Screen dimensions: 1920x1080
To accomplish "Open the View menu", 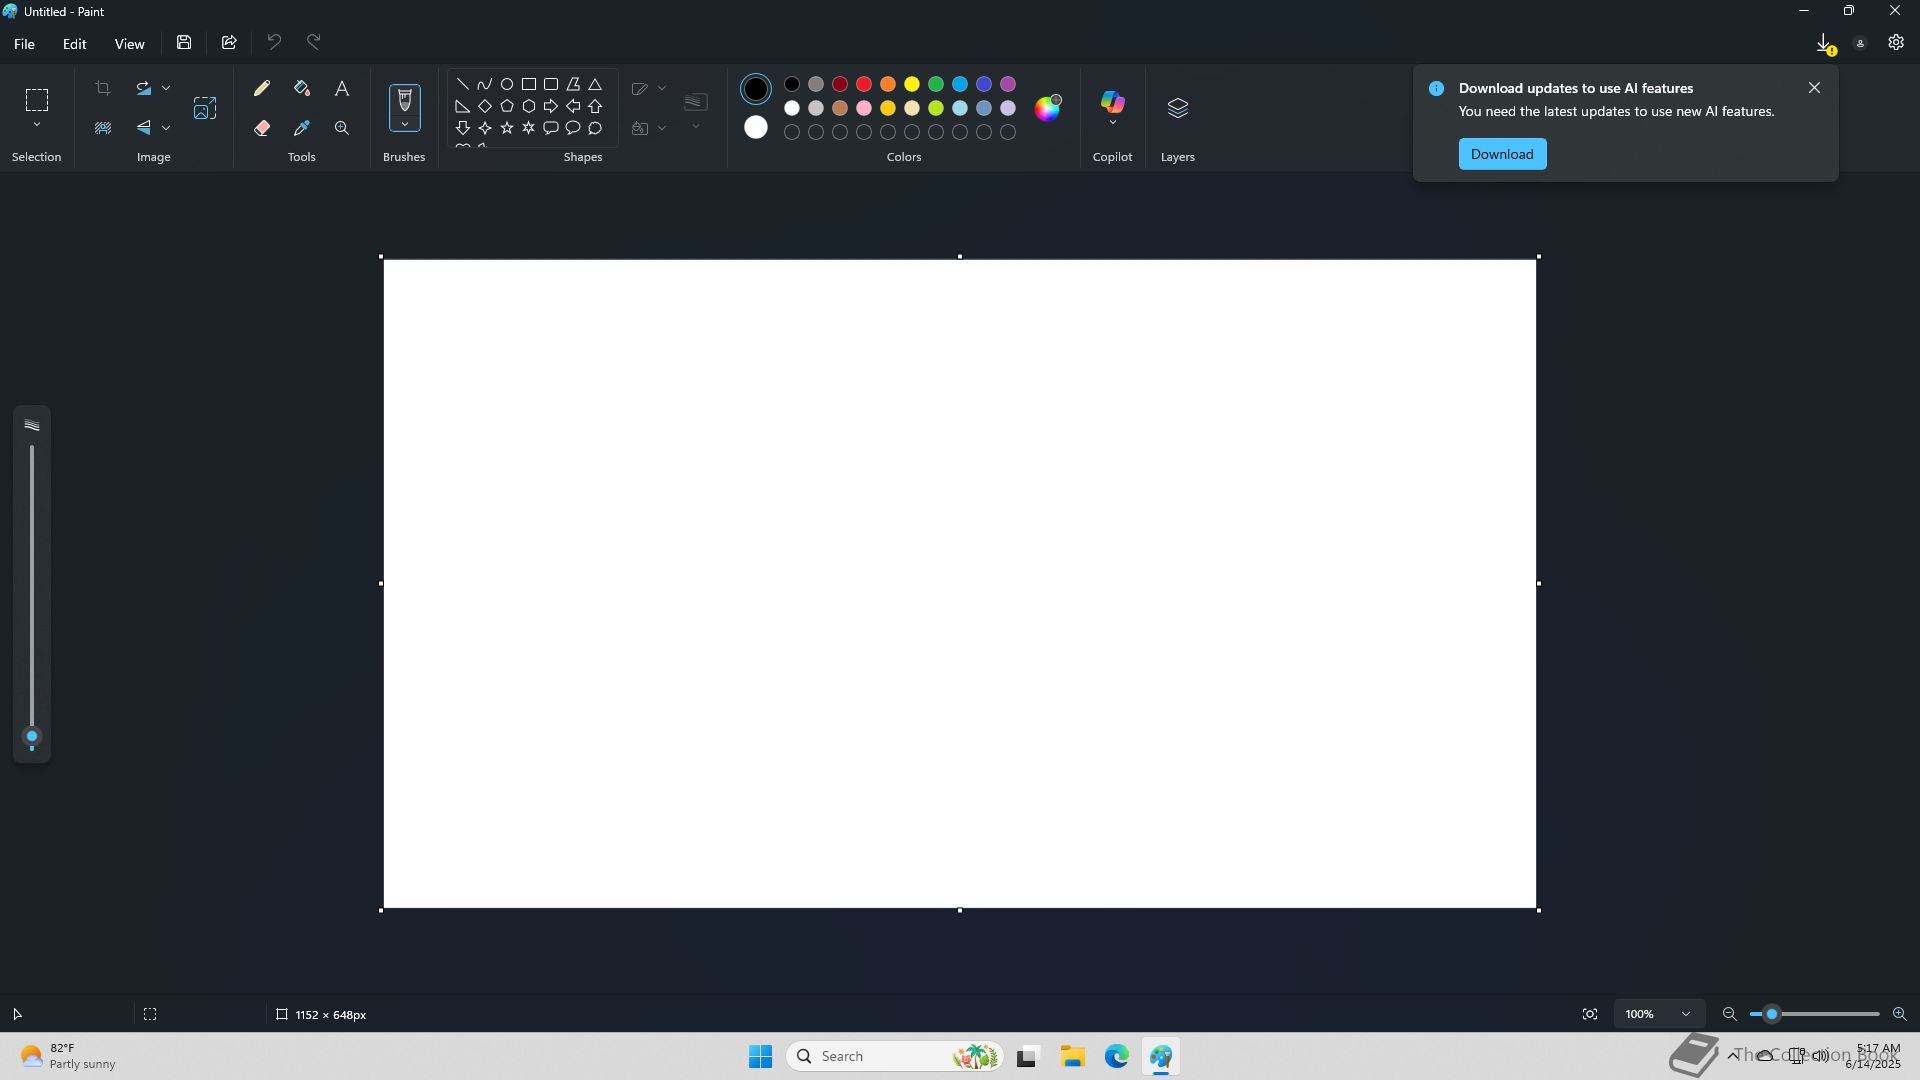I will (x=129, y=44).
